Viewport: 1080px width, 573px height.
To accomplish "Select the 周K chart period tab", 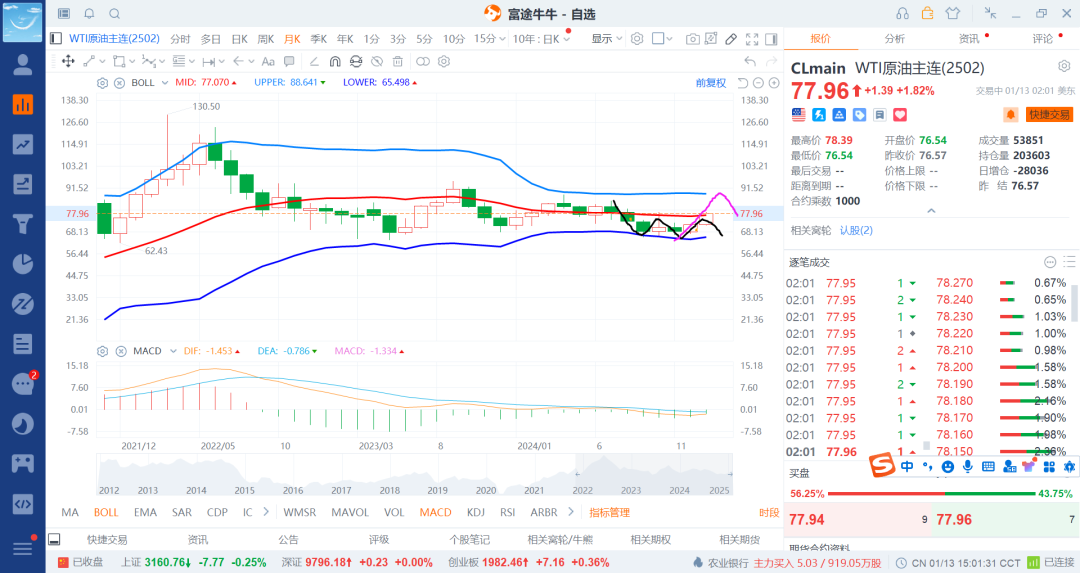I will click(265, 39).
